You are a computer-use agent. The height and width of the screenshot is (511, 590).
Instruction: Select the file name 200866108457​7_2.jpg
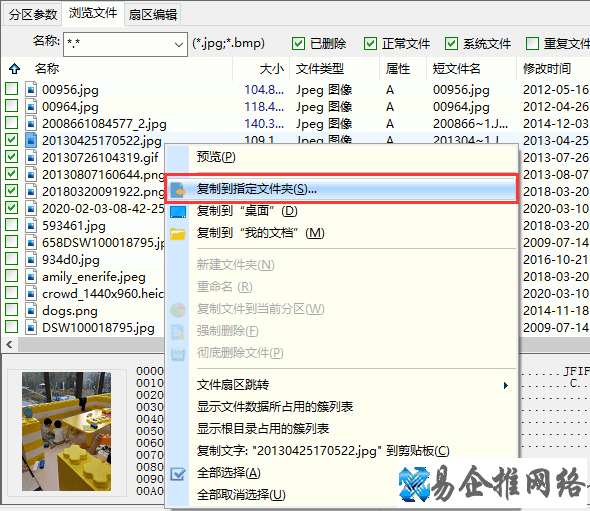(x=104, y=124)
